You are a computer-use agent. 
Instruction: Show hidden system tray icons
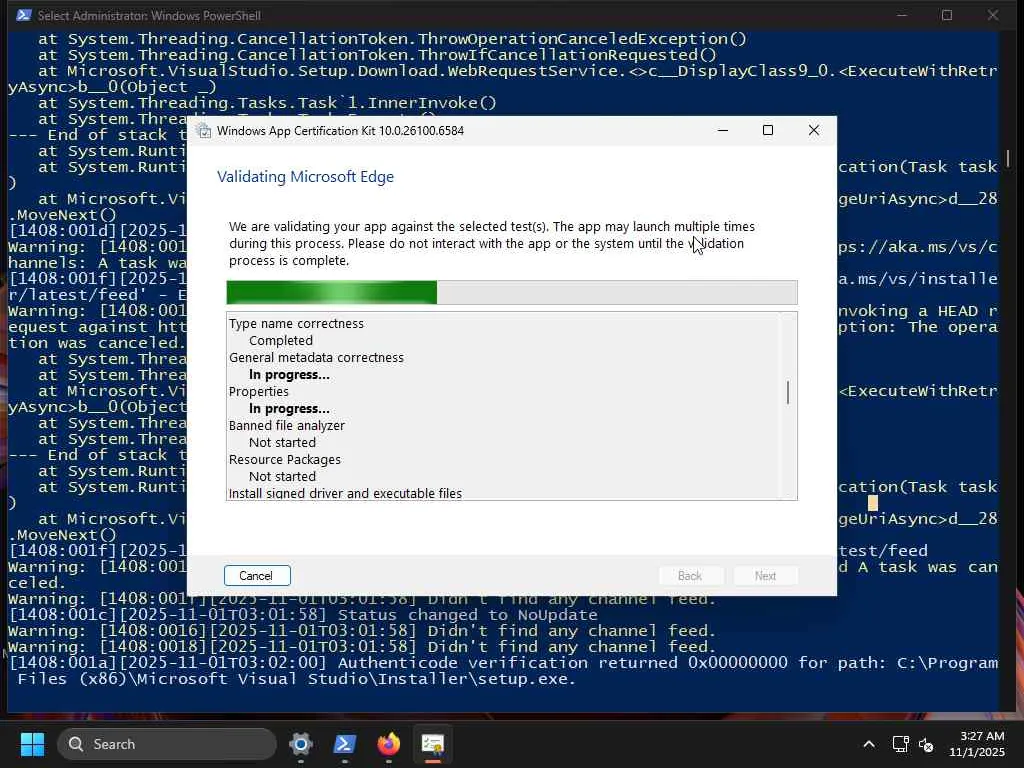869,744
